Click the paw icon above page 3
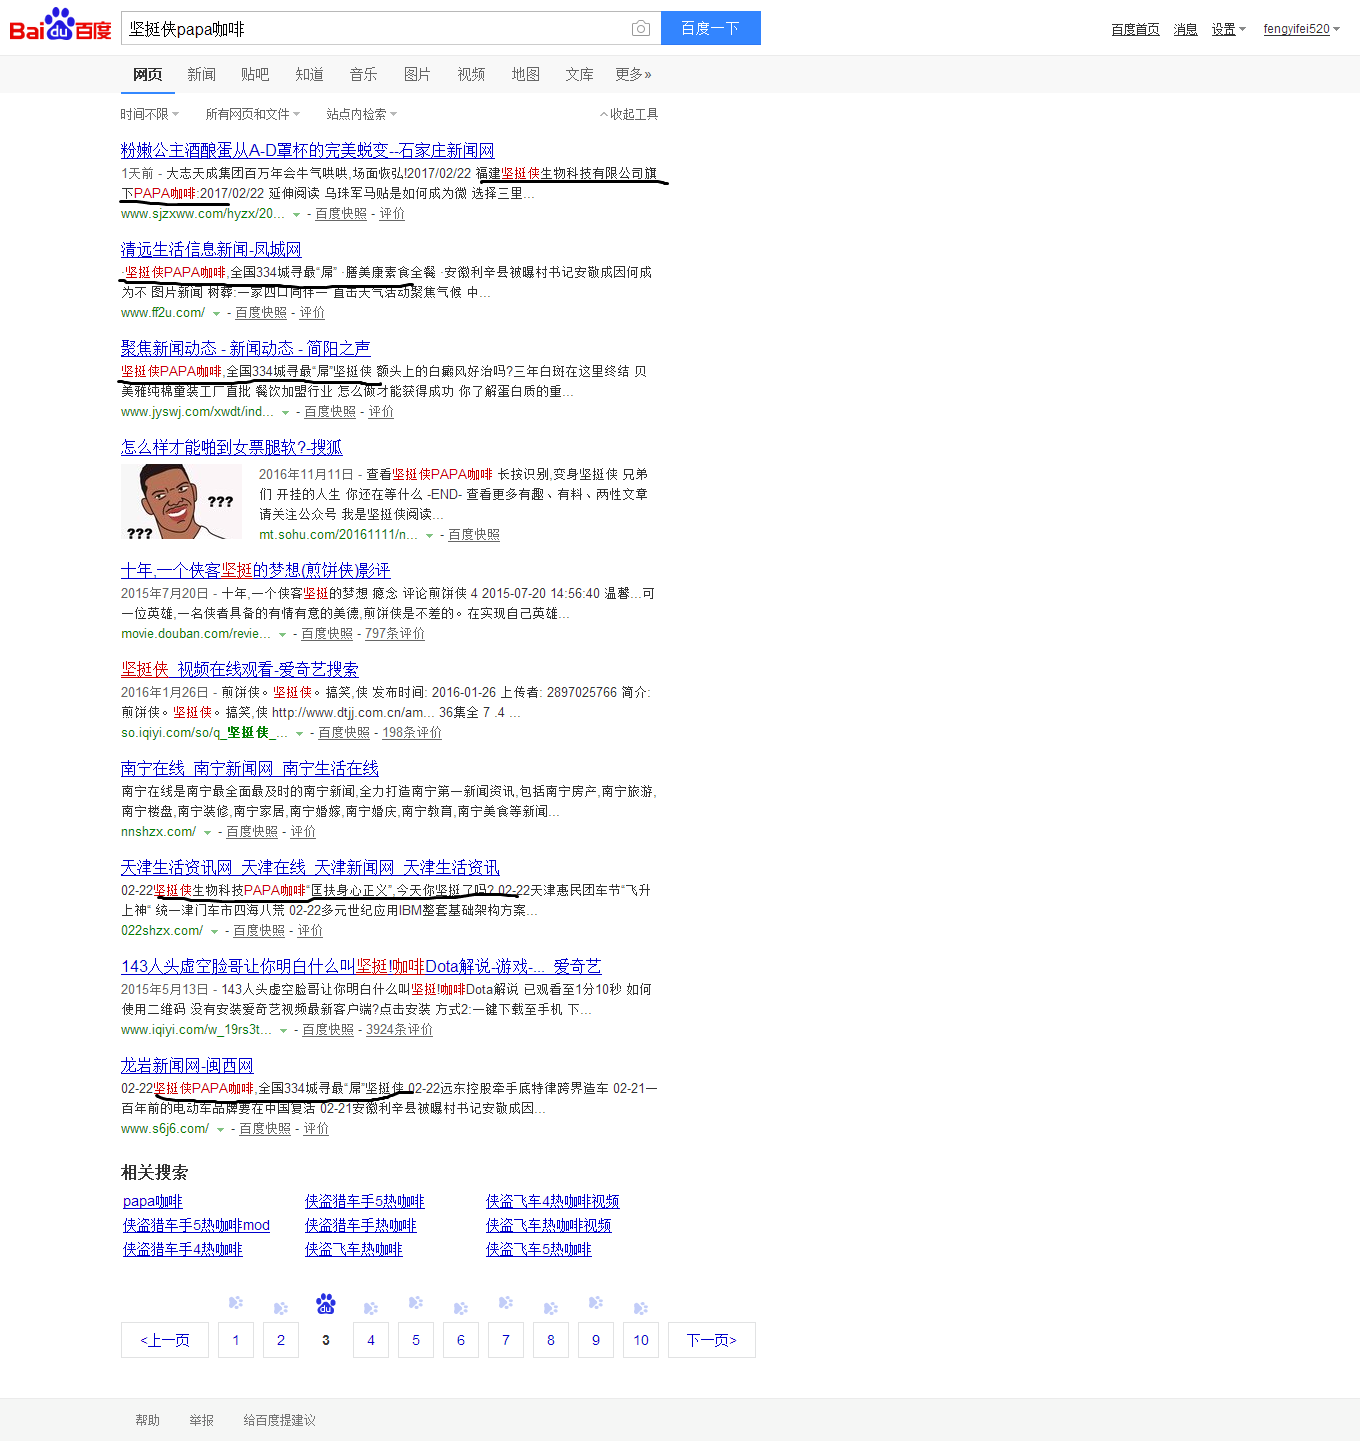This screenshot has height=1441, width=1360. click(326, 1304)
